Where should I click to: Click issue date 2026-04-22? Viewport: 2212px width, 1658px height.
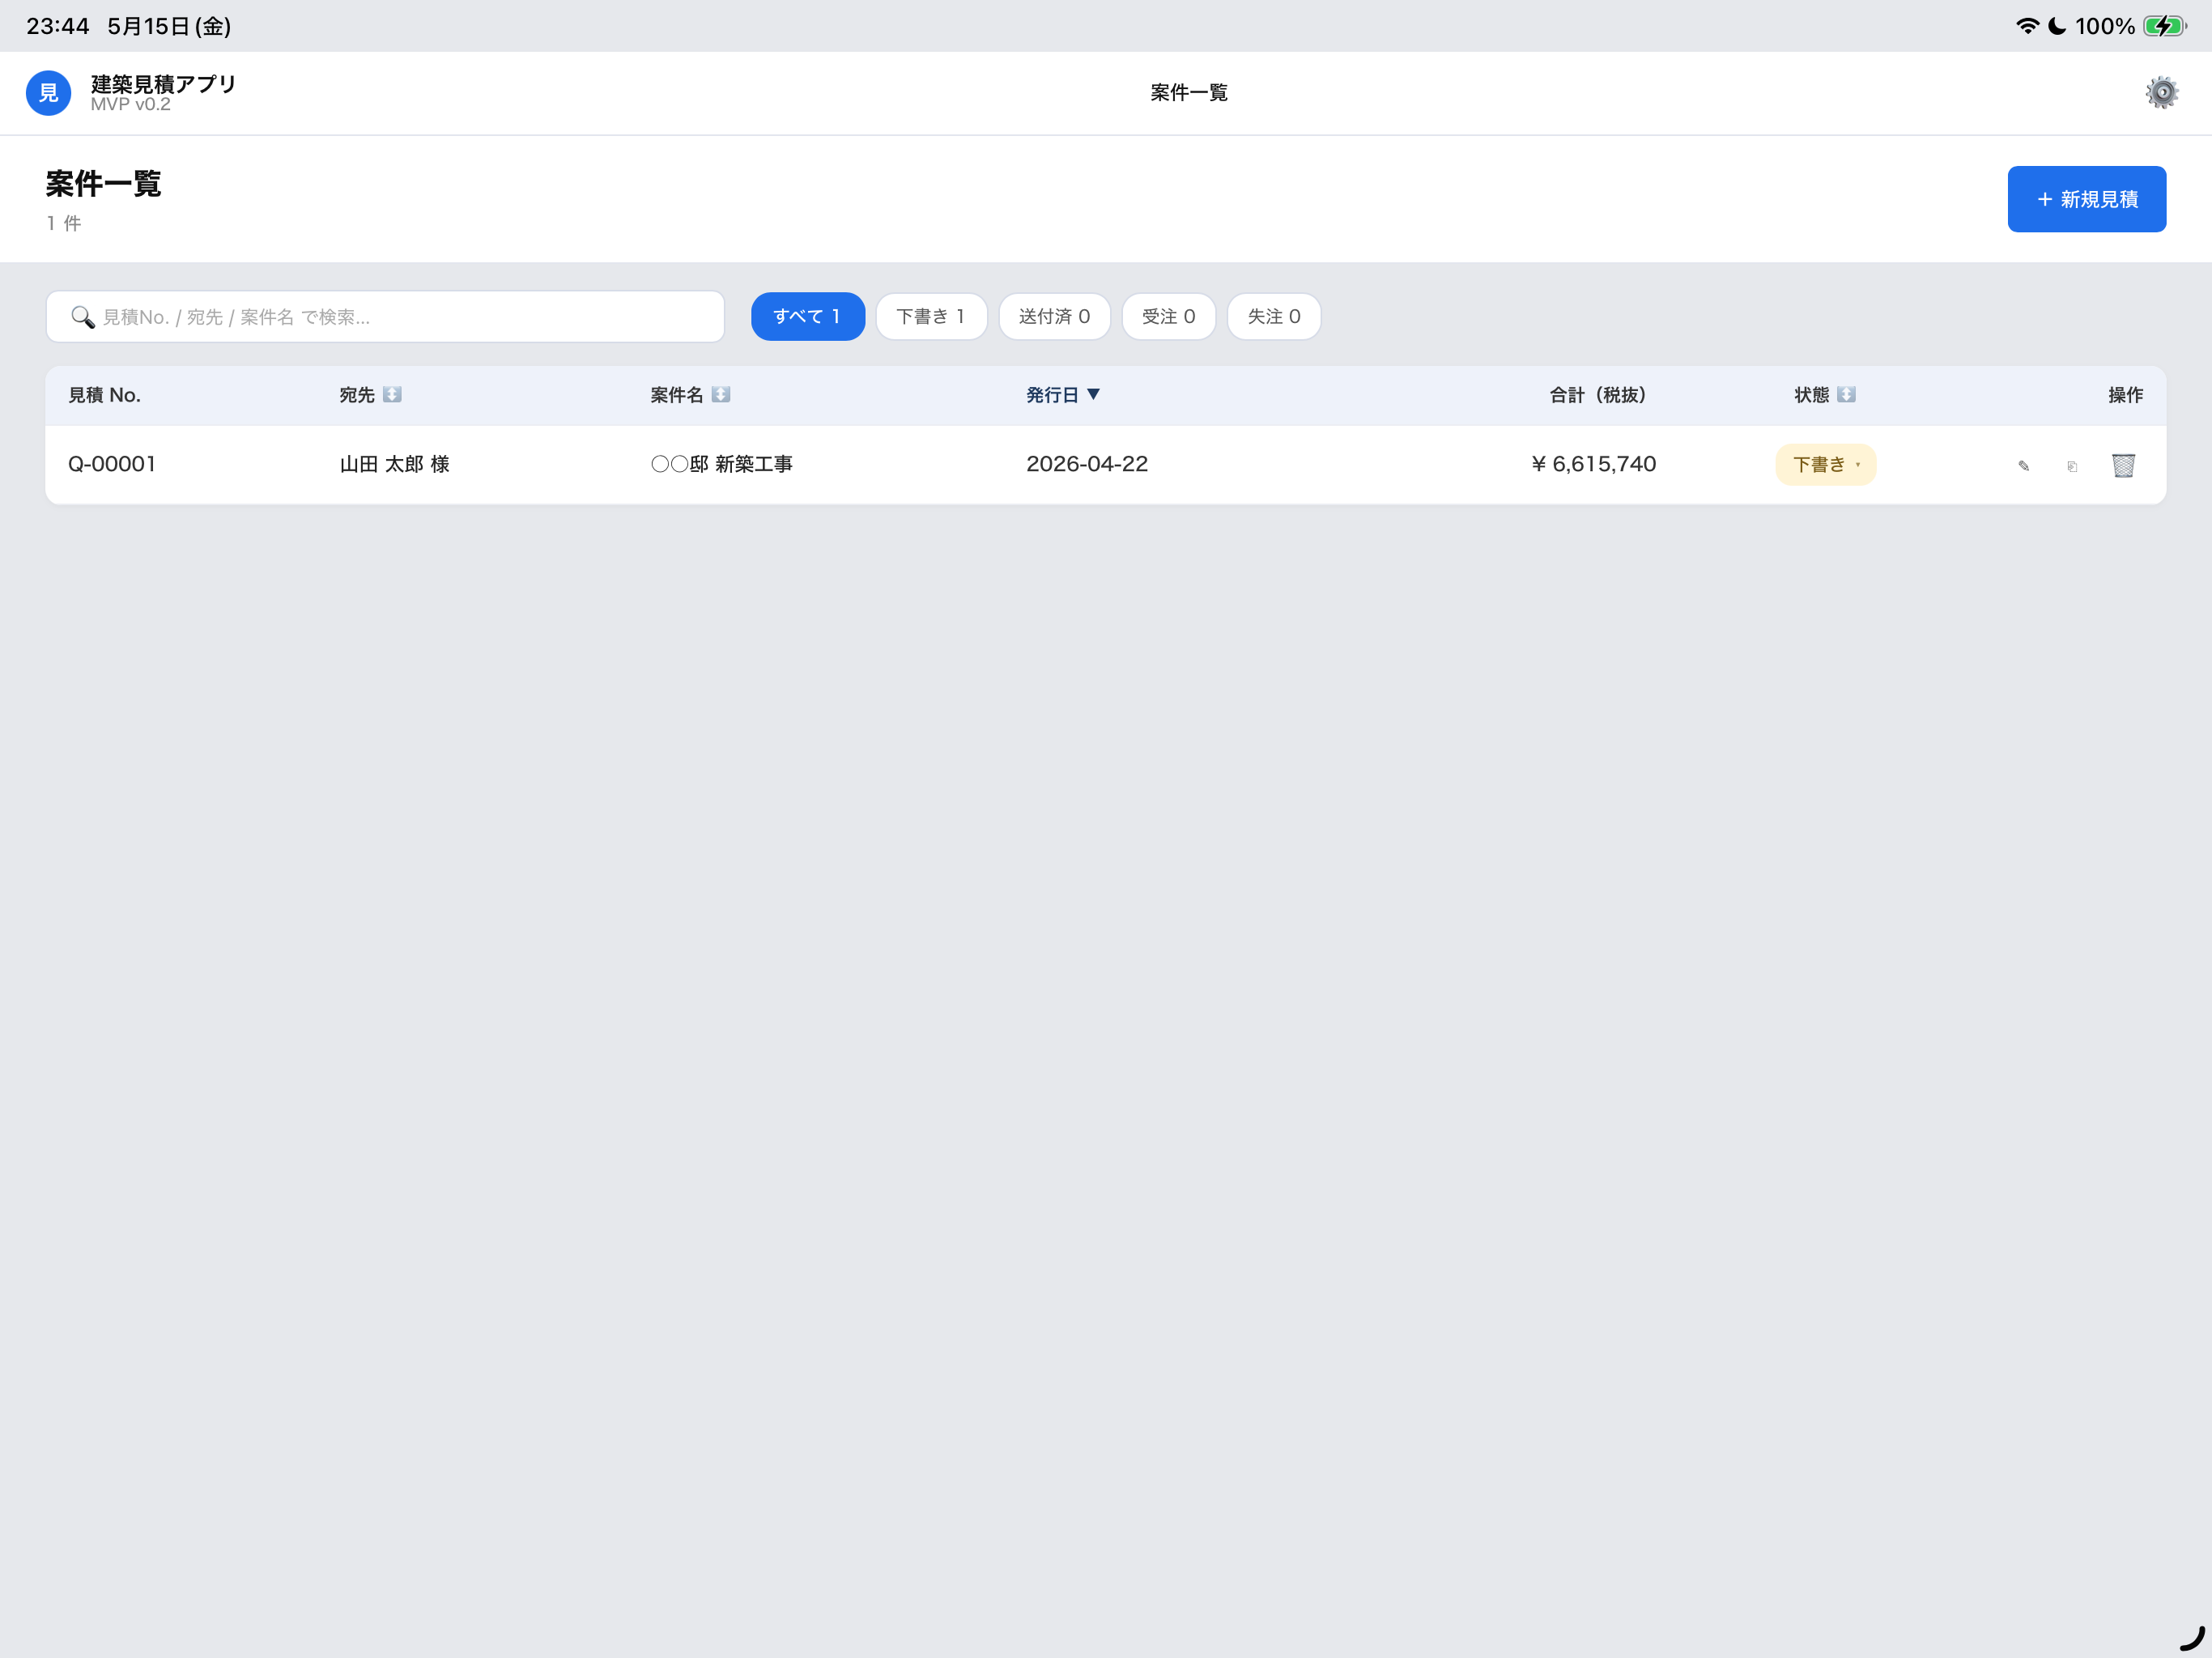point(1087,464)
